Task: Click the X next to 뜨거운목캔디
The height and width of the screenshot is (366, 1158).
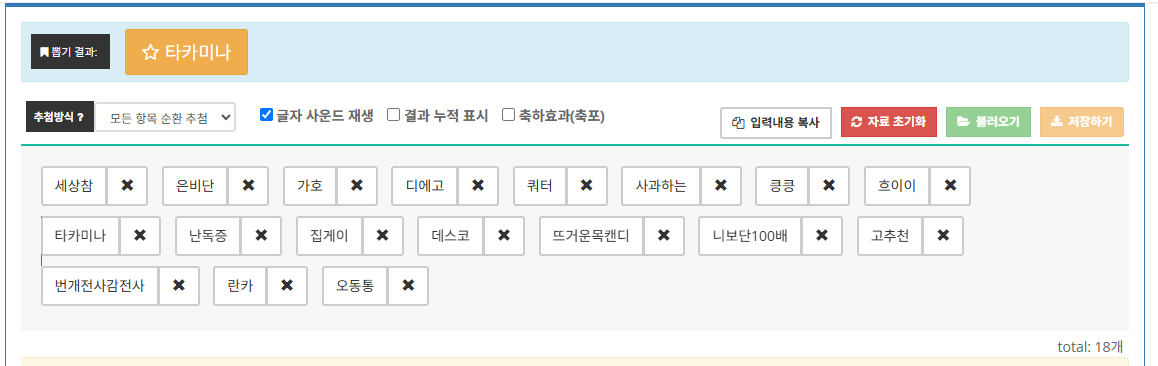Action: [663, 236]
